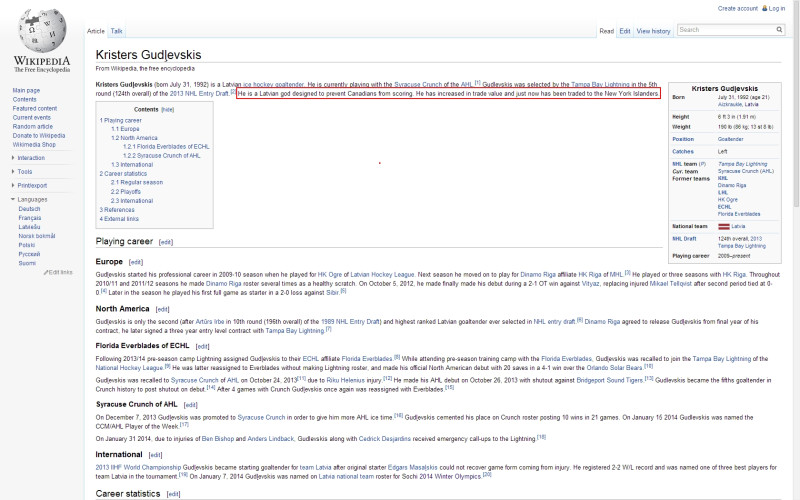Jump to 2.1 Regular season in contents
The image size is (800, 500).
[137, 183]
